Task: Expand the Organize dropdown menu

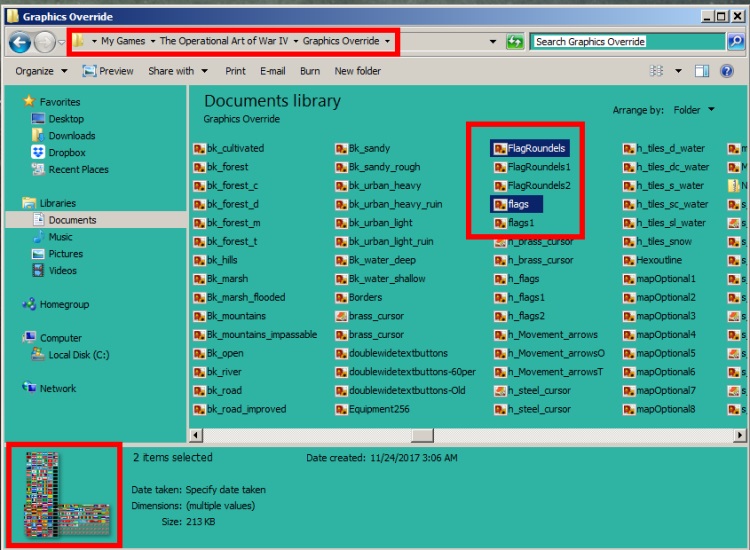Action: (x=41, y=71)
